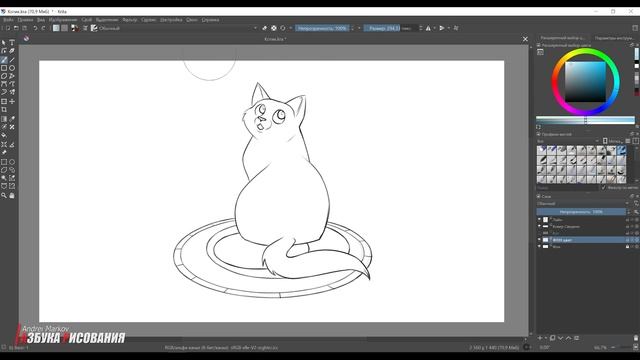Open brush preset tag 'Все' dropdown
This screenshot has height=360, width=640.
568,141
